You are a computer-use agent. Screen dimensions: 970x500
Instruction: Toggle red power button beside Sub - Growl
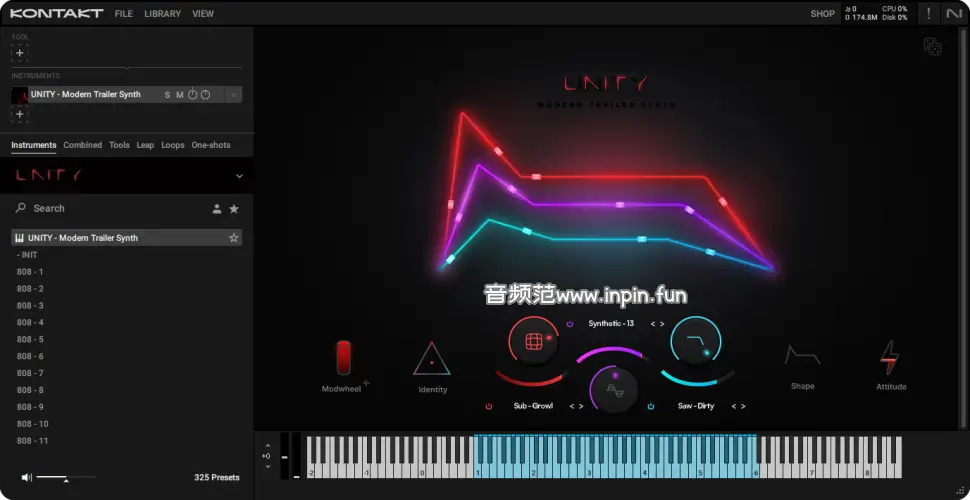(489, 407)
